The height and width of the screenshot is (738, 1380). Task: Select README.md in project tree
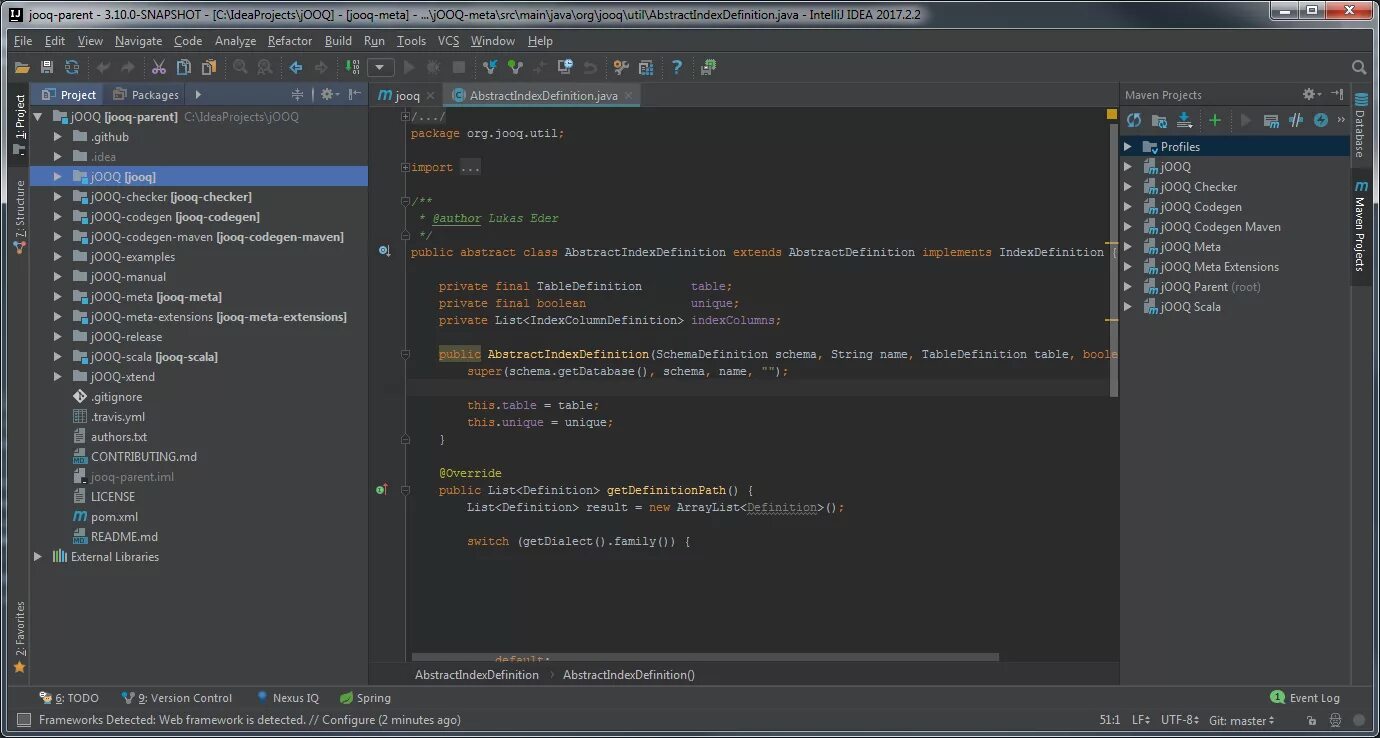click(124, 537)
